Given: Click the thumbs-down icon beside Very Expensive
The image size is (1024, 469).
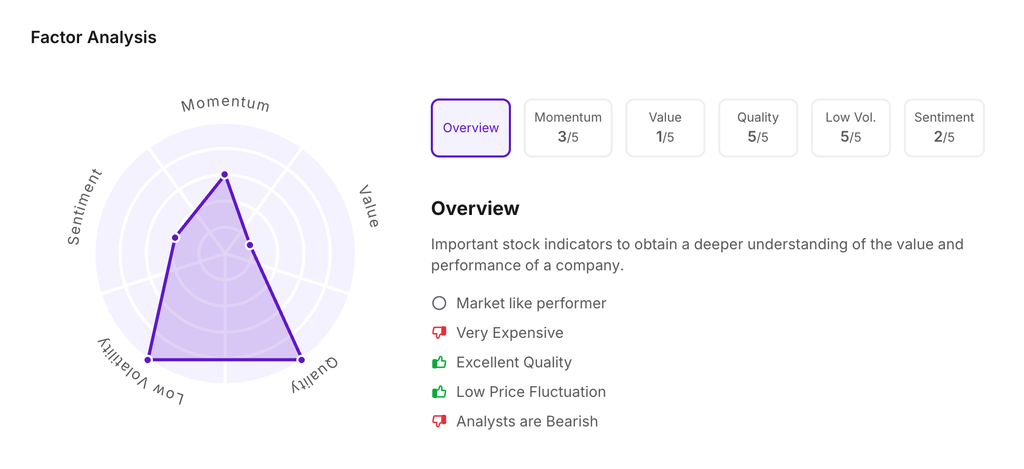Looking at the screenshot, I should point(439,333).
